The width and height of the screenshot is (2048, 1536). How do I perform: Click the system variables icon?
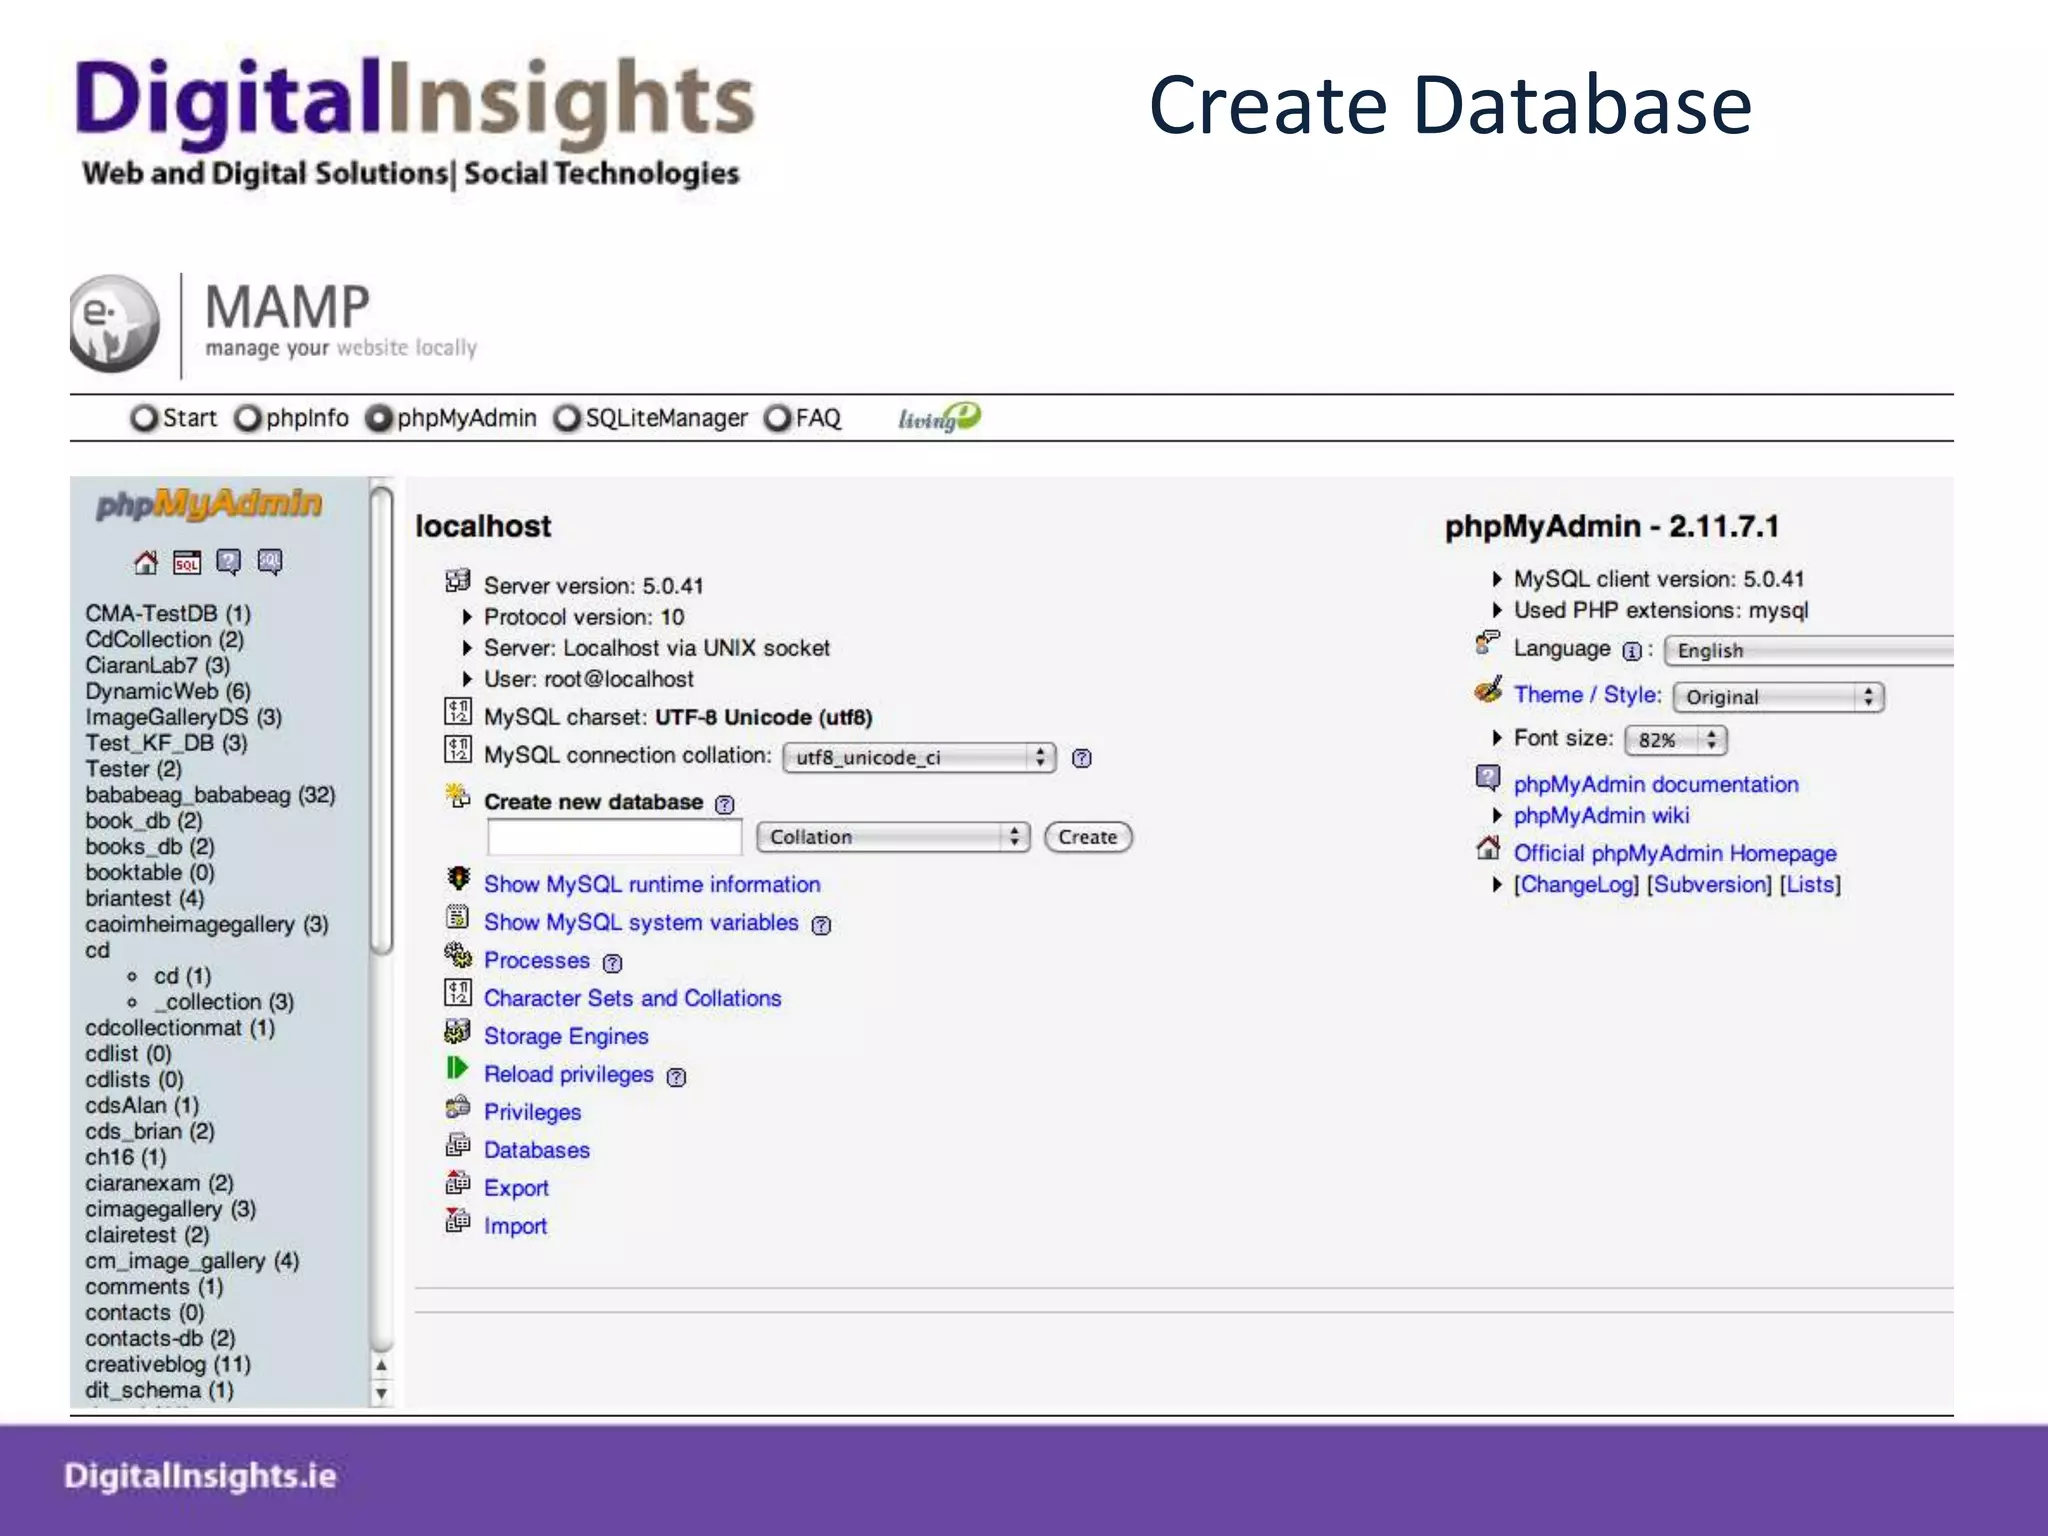point(458,917)
